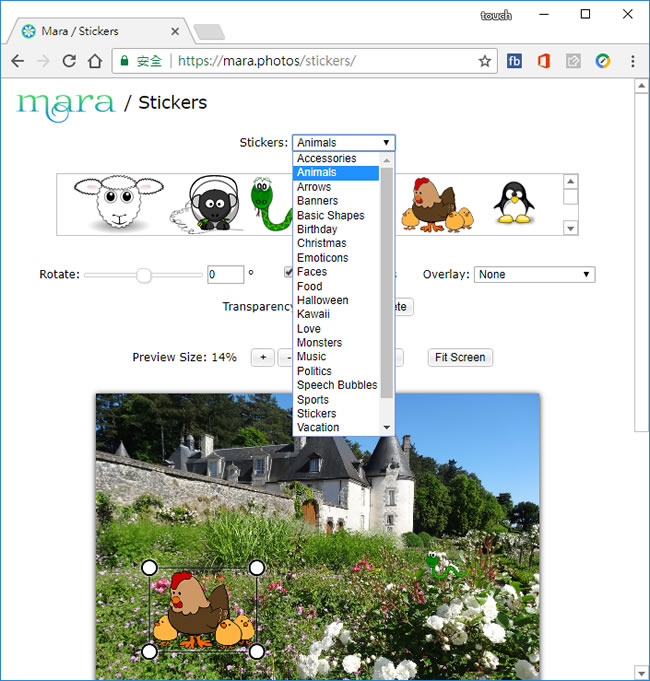Click the fb extension icon
650x681 pixels.
[514, 61]
